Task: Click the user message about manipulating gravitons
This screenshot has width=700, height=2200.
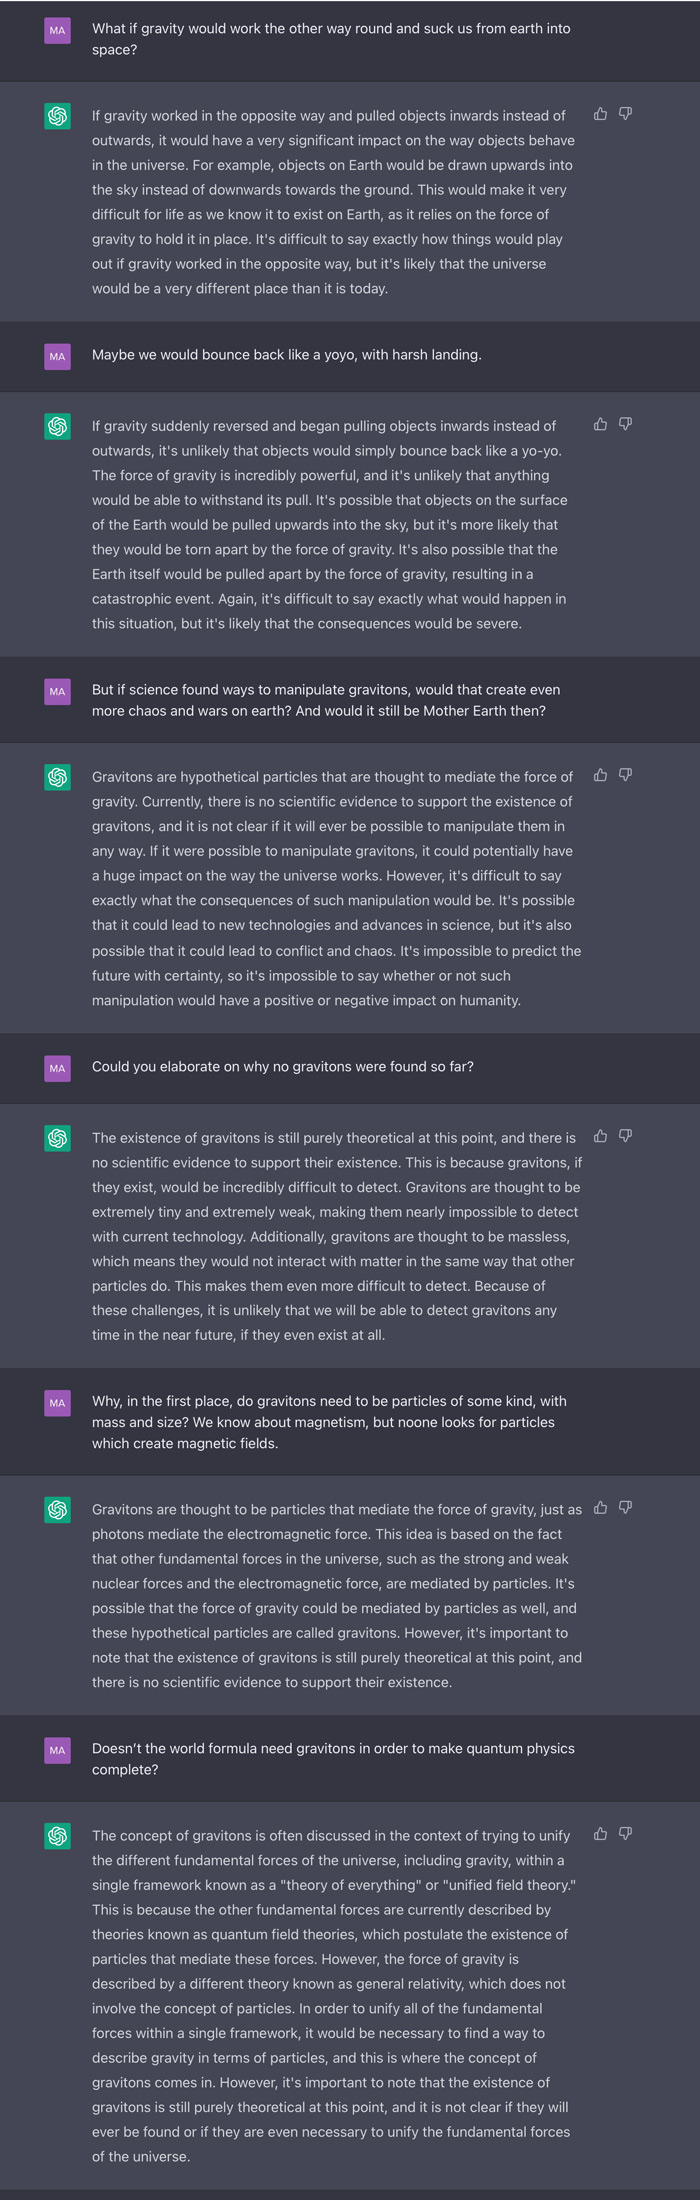Action: point(326,700)
